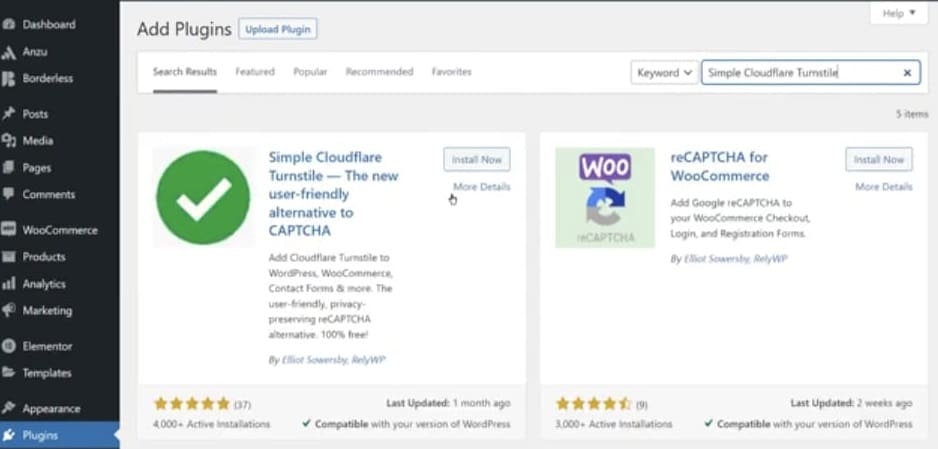Viewport: 938px width, 449px height.
Task: Expand the Help panel dropdown
Action: point(899,13)
